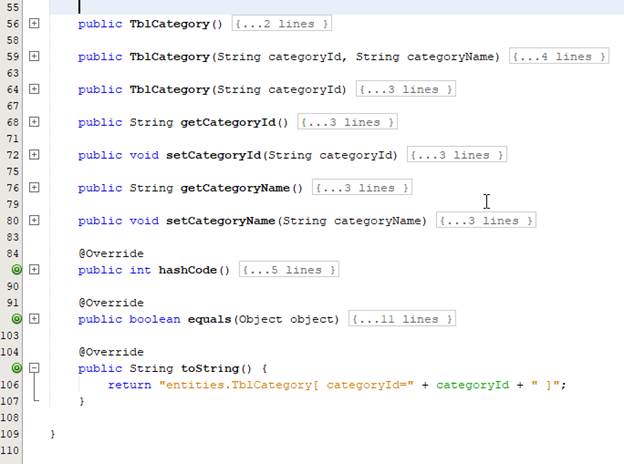Screen dimensions: 624x464
Task: Click the int keyword on hashCode line
Action: pyautogui.click(x=140, y=270)
